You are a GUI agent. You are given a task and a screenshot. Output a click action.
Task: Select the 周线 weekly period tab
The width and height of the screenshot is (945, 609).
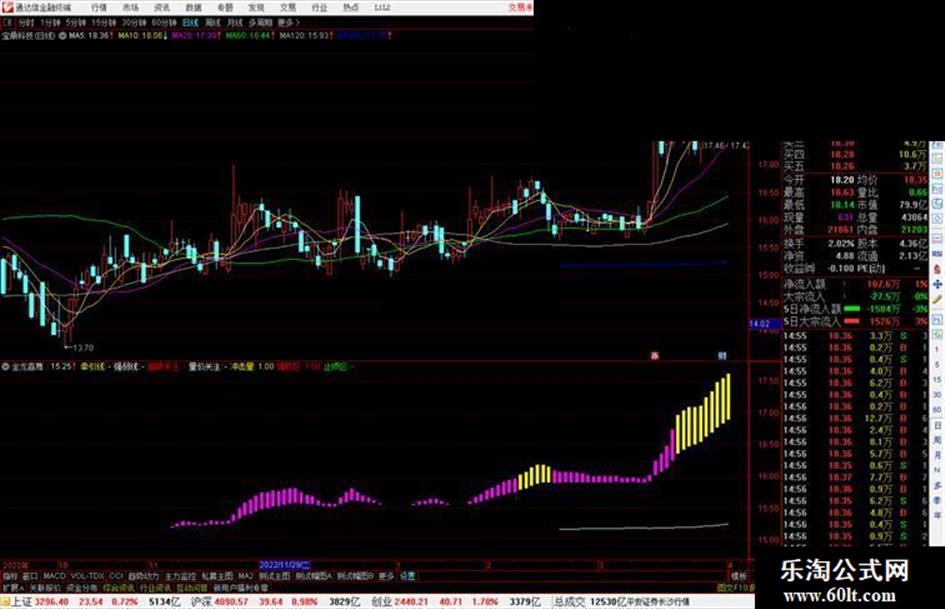[x=213, y=23]
